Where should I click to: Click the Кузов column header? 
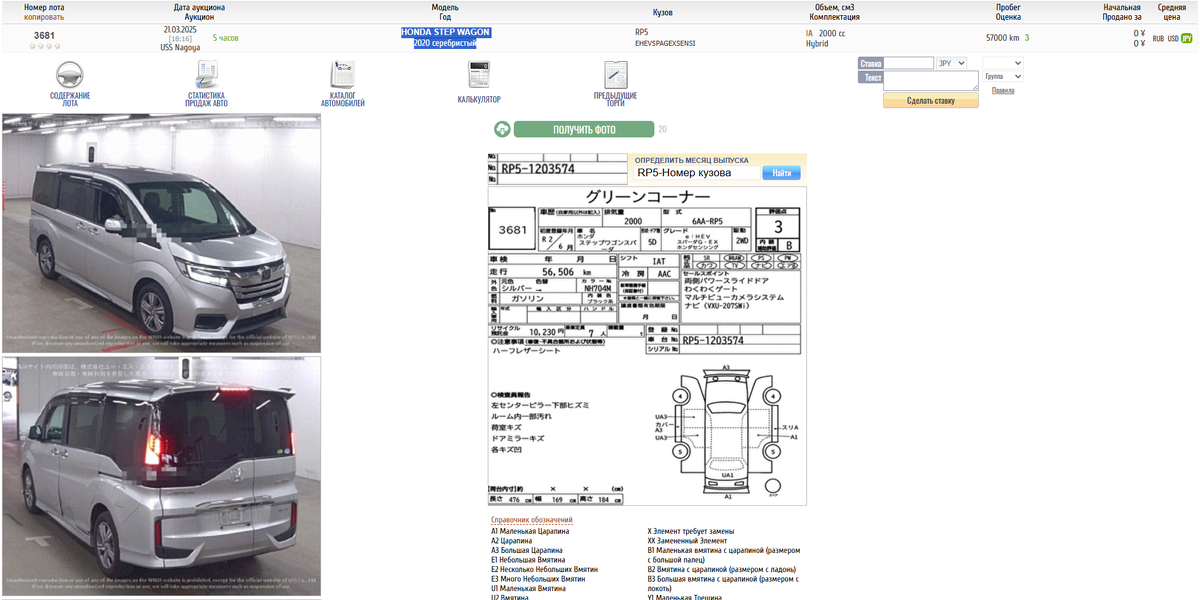[662, 12]
